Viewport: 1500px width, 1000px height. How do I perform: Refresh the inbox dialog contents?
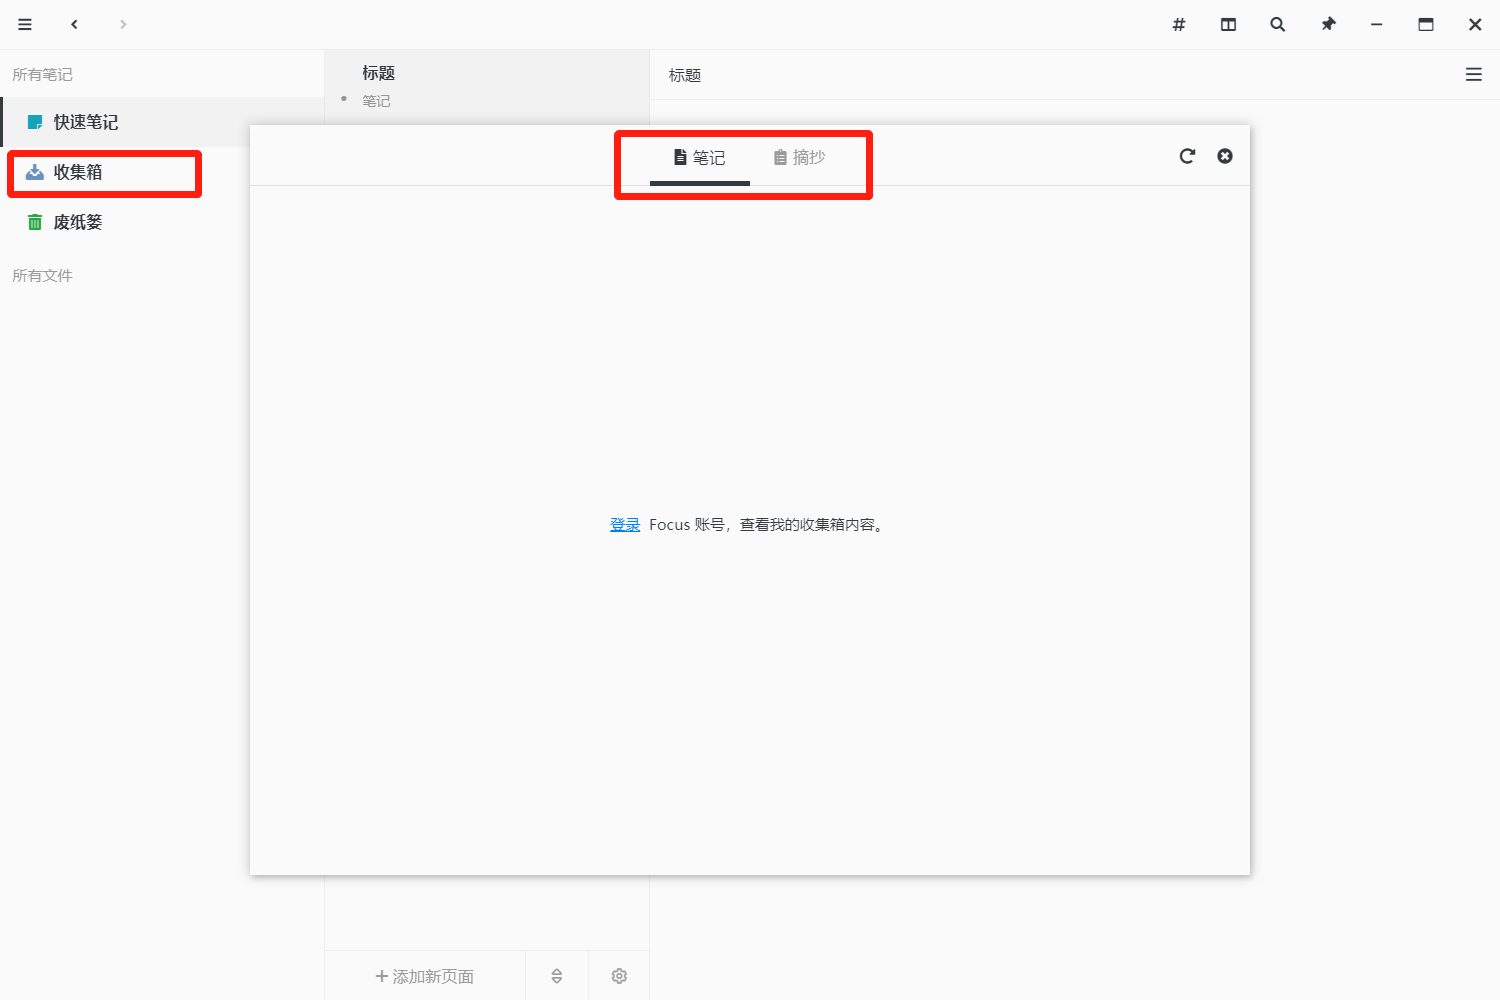[x=1187, y=156]
